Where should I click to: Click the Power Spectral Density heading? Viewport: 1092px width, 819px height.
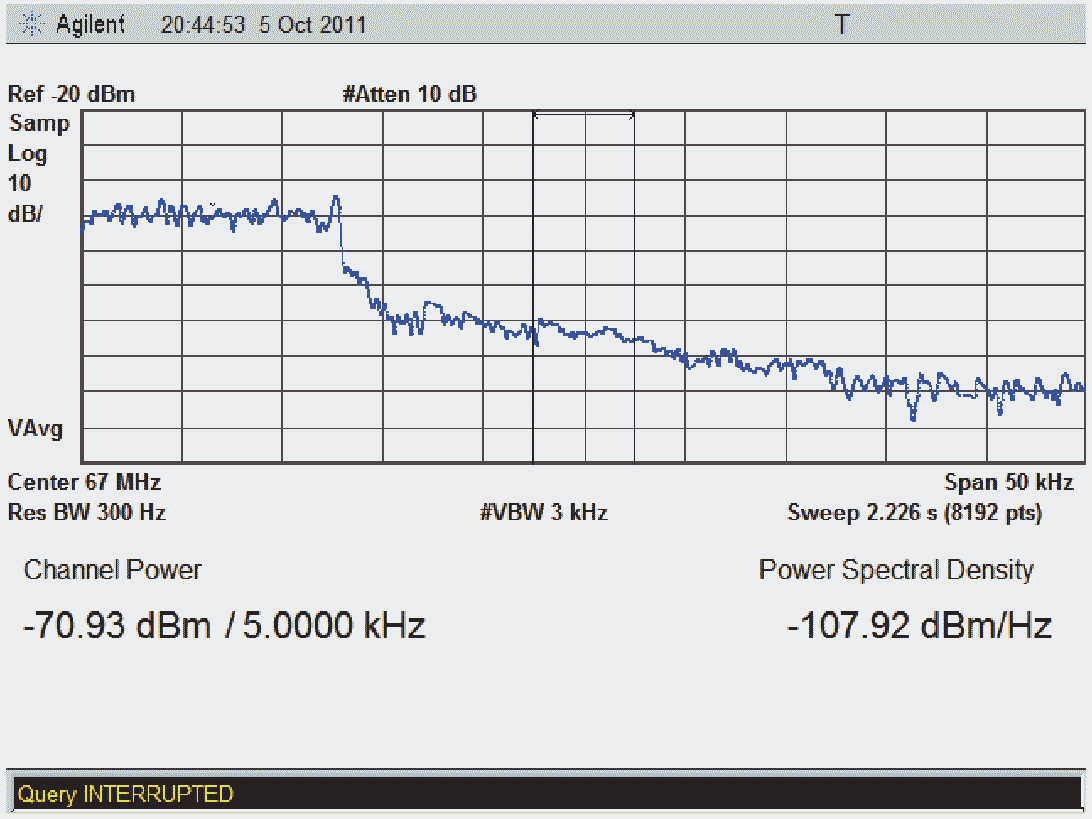[x=896, y=570]
